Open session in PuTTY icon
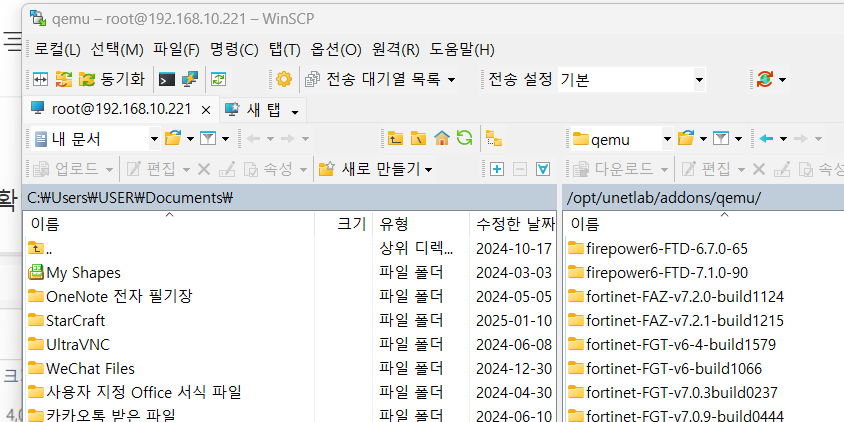Viewport: 844px width, 422px height. pyautogui.click(x=189, y=80)
